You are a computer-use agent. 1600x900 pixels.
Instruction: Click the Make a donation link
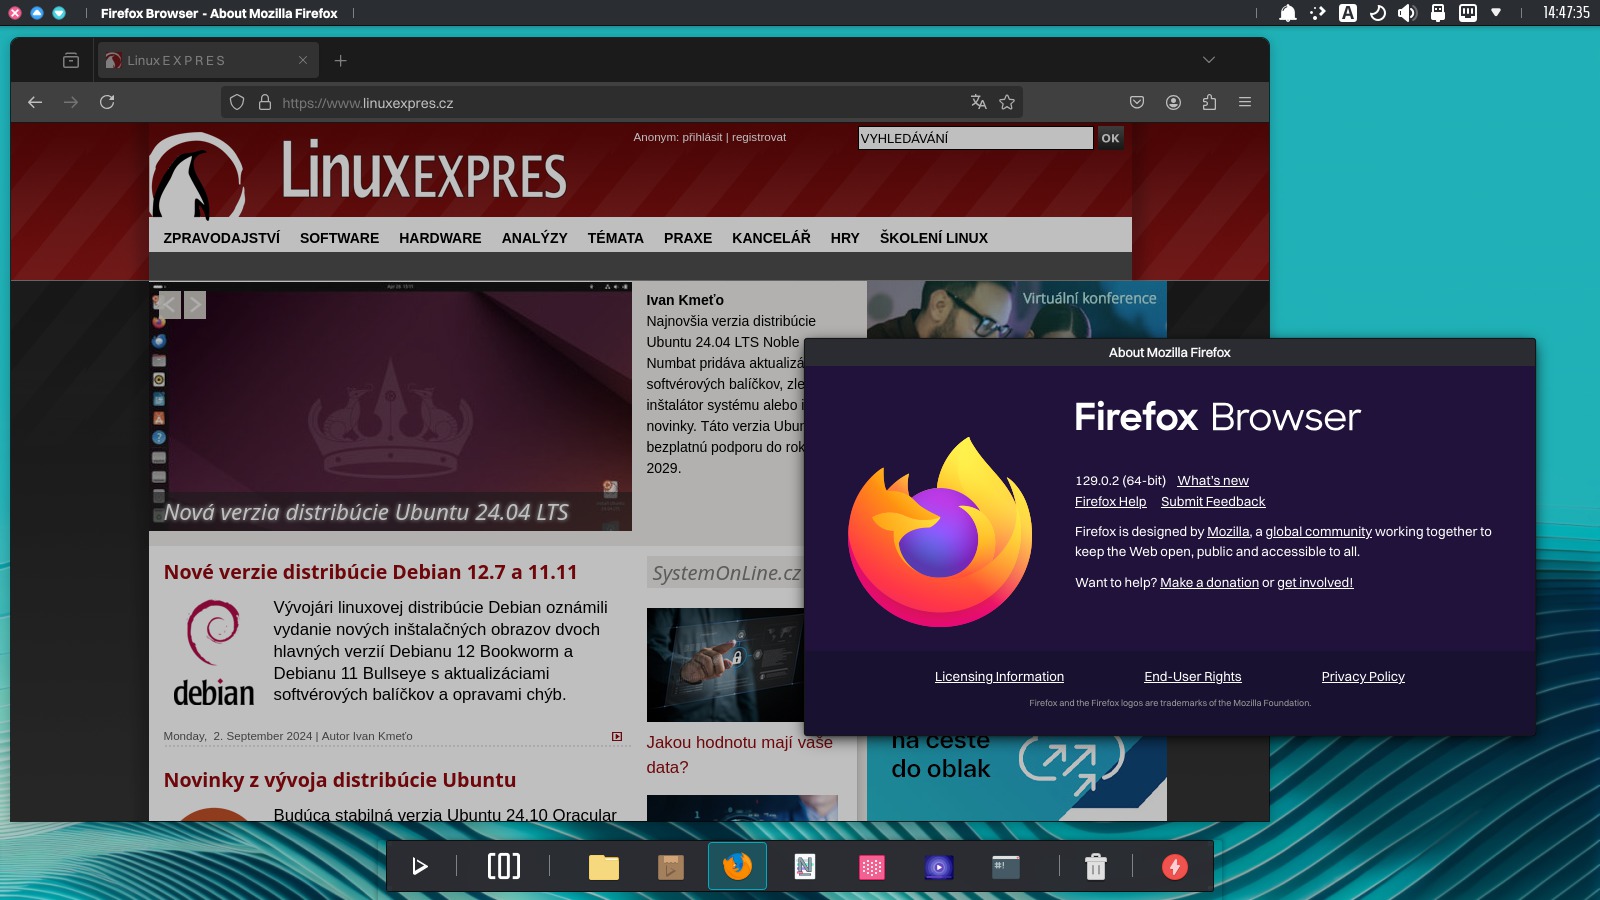pos(1209,582)
